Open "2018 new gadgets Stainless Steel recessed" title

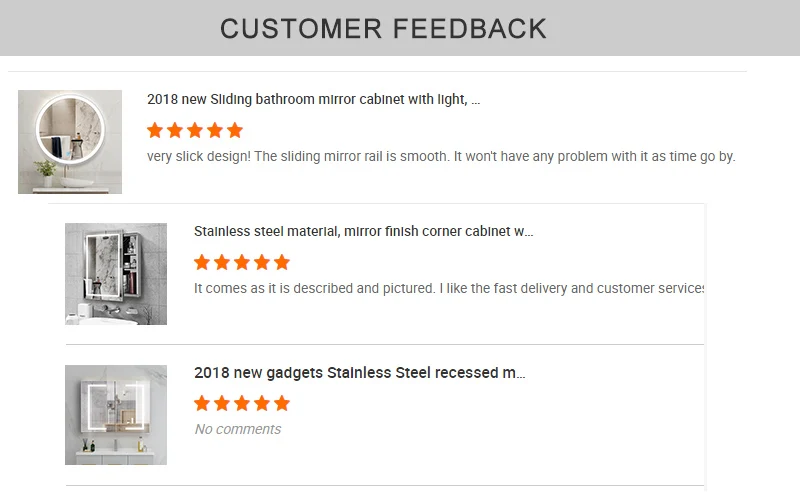point(359,373)
